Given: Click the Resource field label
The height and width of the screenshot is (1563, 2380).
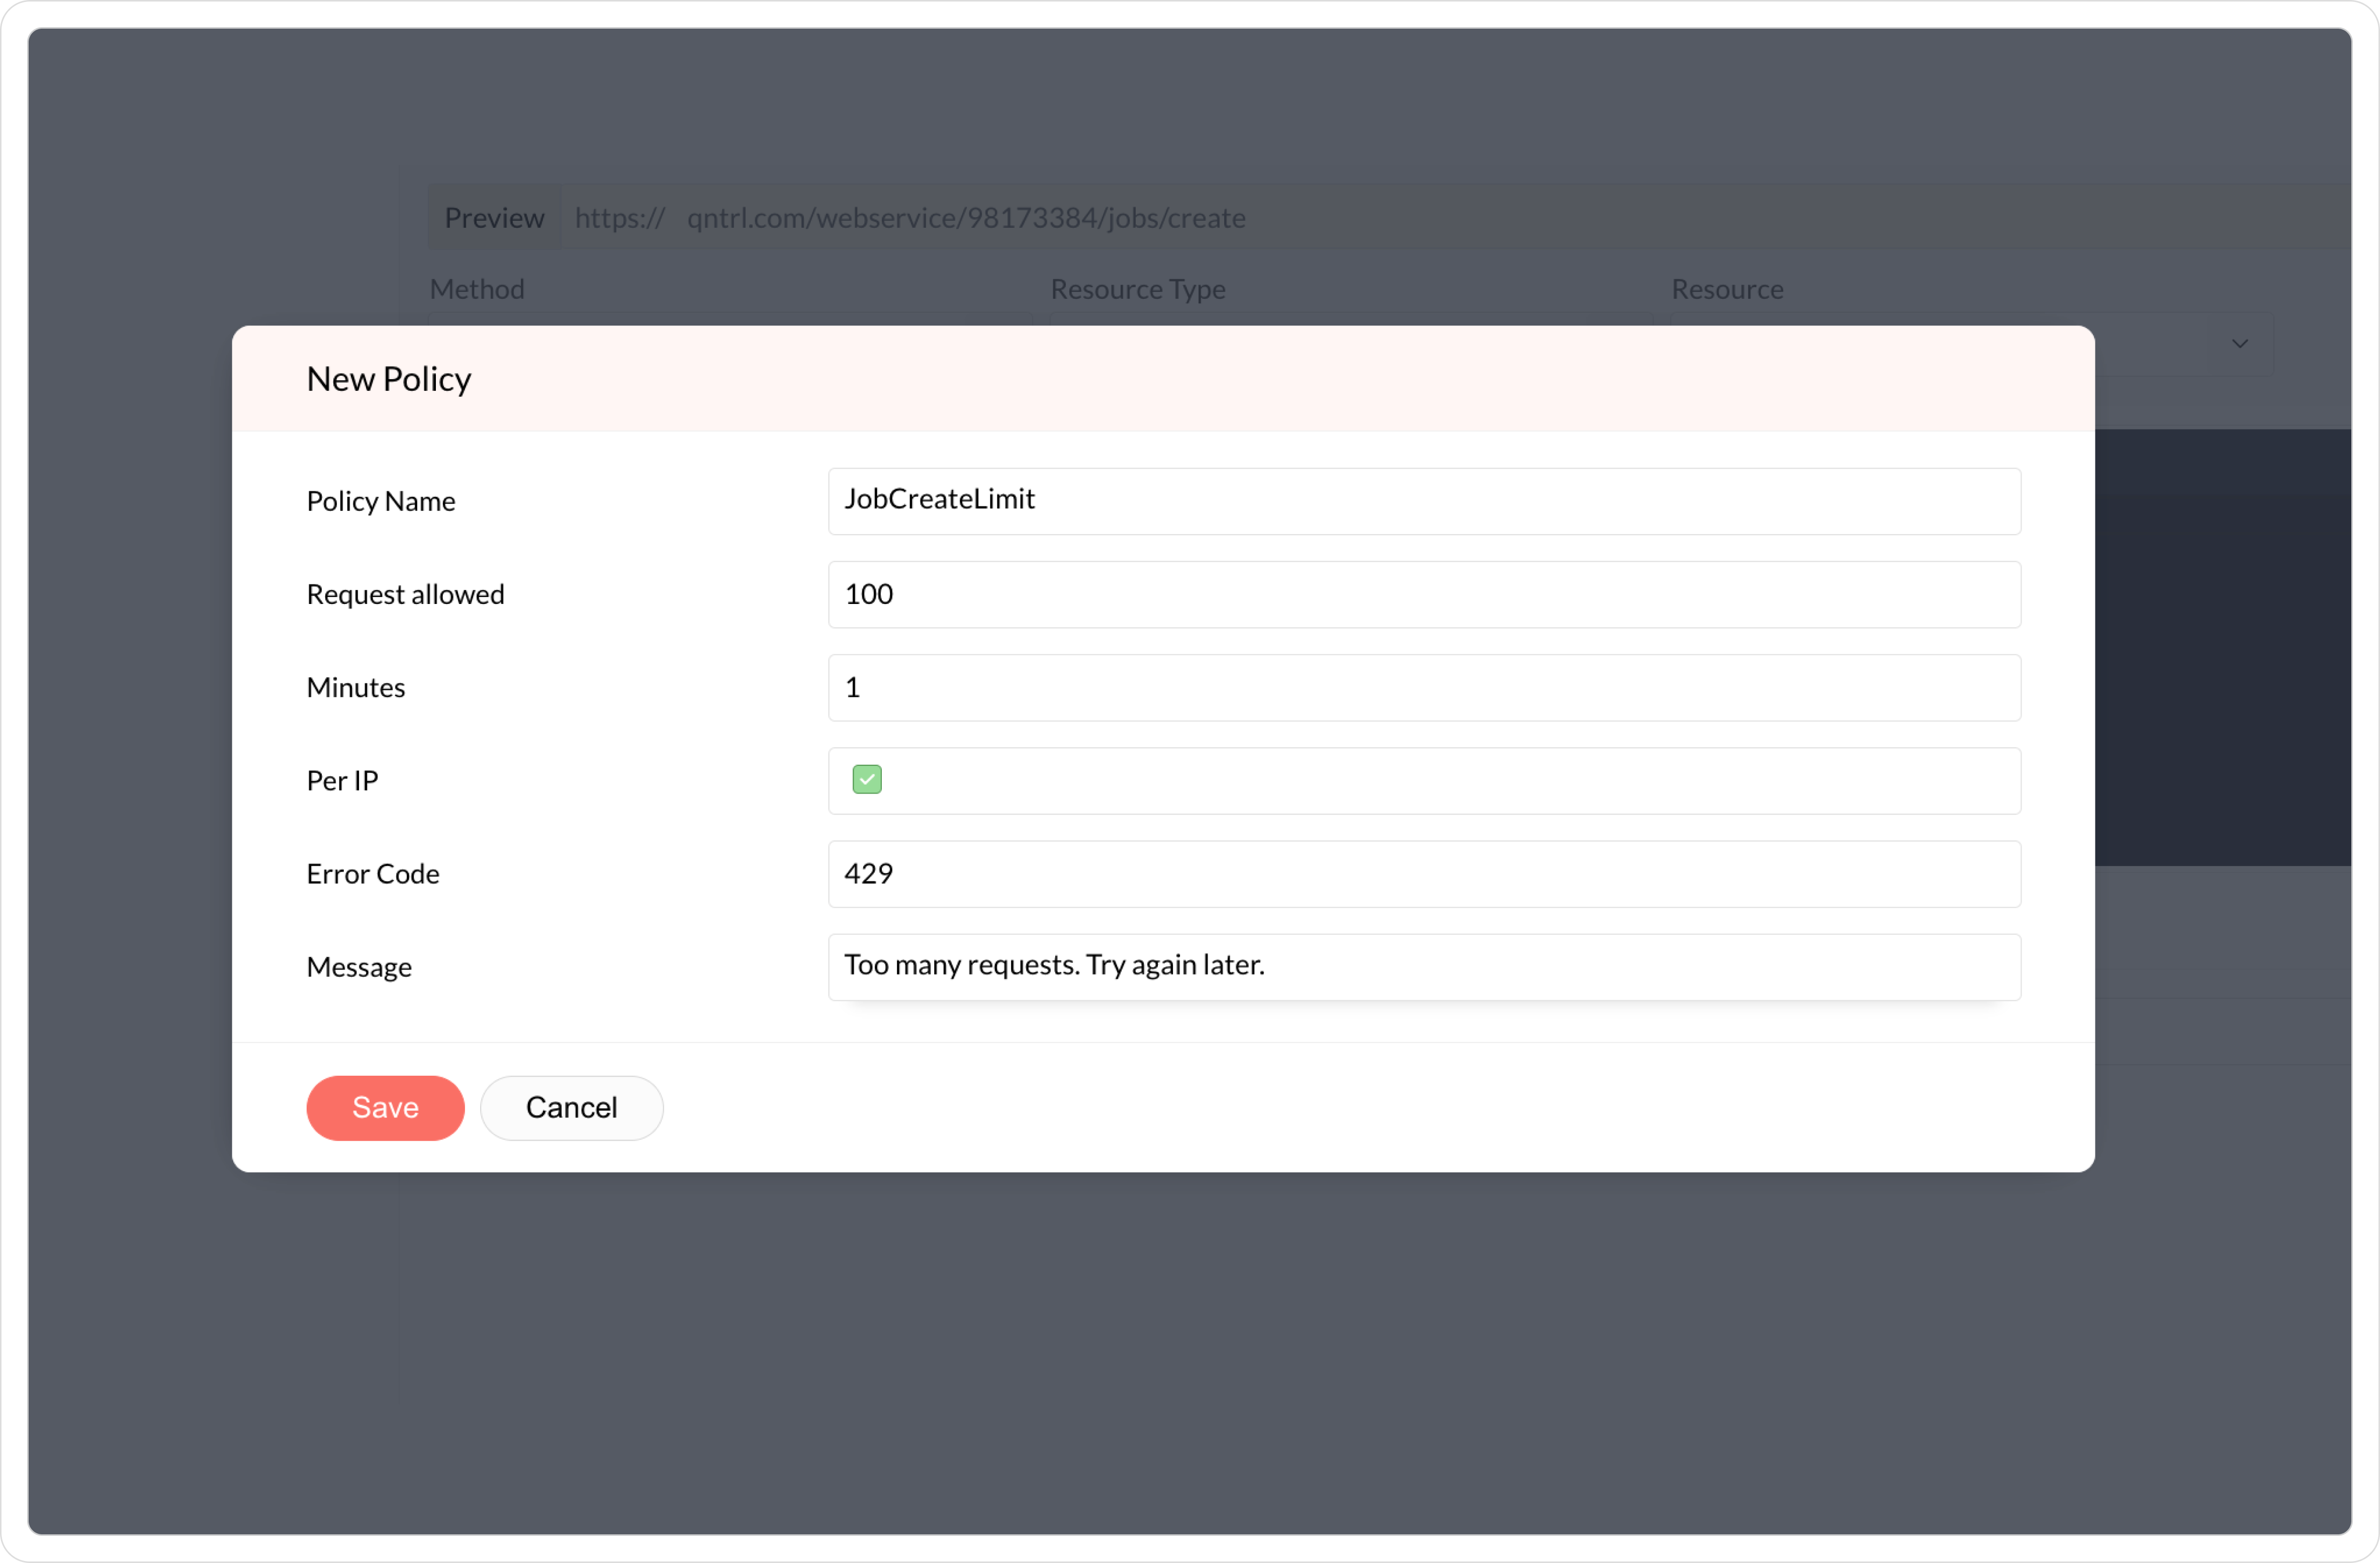Looking at the screenshot, I should [1726, 289].
